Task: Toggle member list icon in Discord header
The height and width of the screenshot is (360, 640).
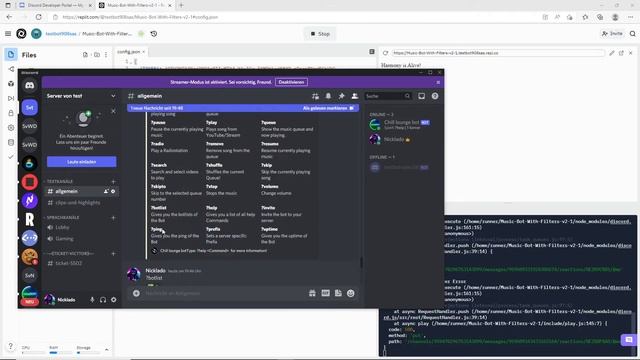Action: coord(355,96)
